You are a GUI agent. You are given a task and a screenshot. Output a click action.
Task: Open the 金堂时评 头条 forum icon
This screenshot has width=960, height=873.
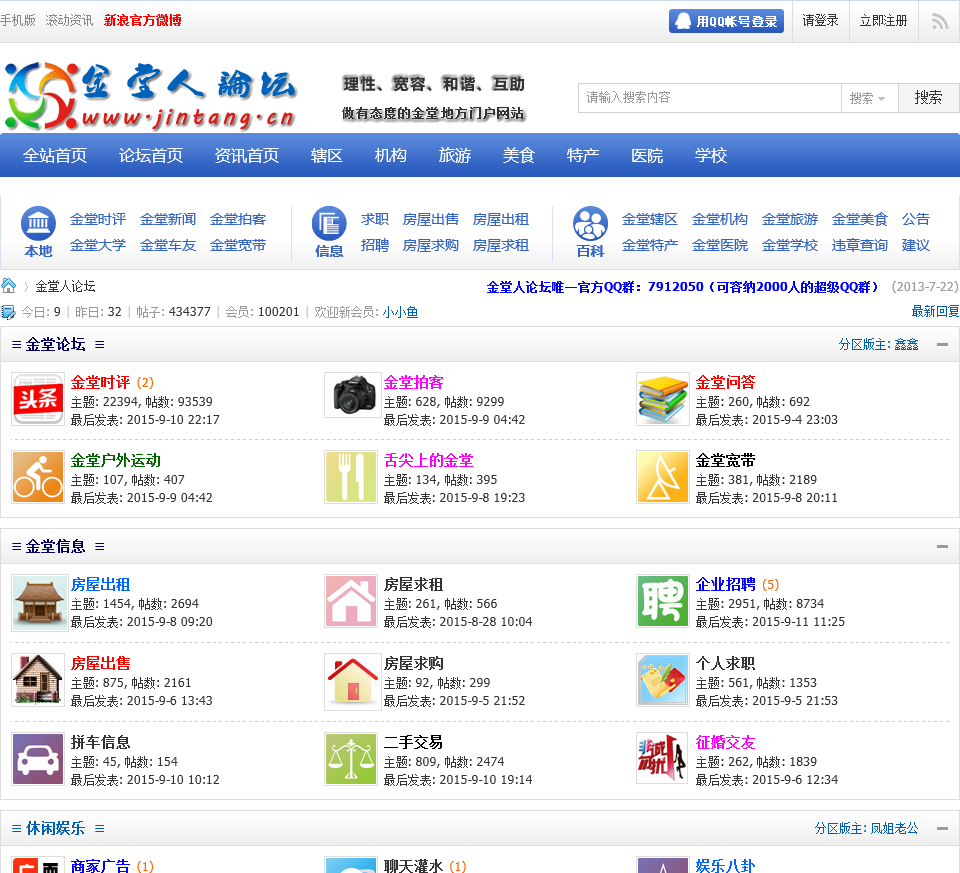pyautogui.click(x=38, y=399)
